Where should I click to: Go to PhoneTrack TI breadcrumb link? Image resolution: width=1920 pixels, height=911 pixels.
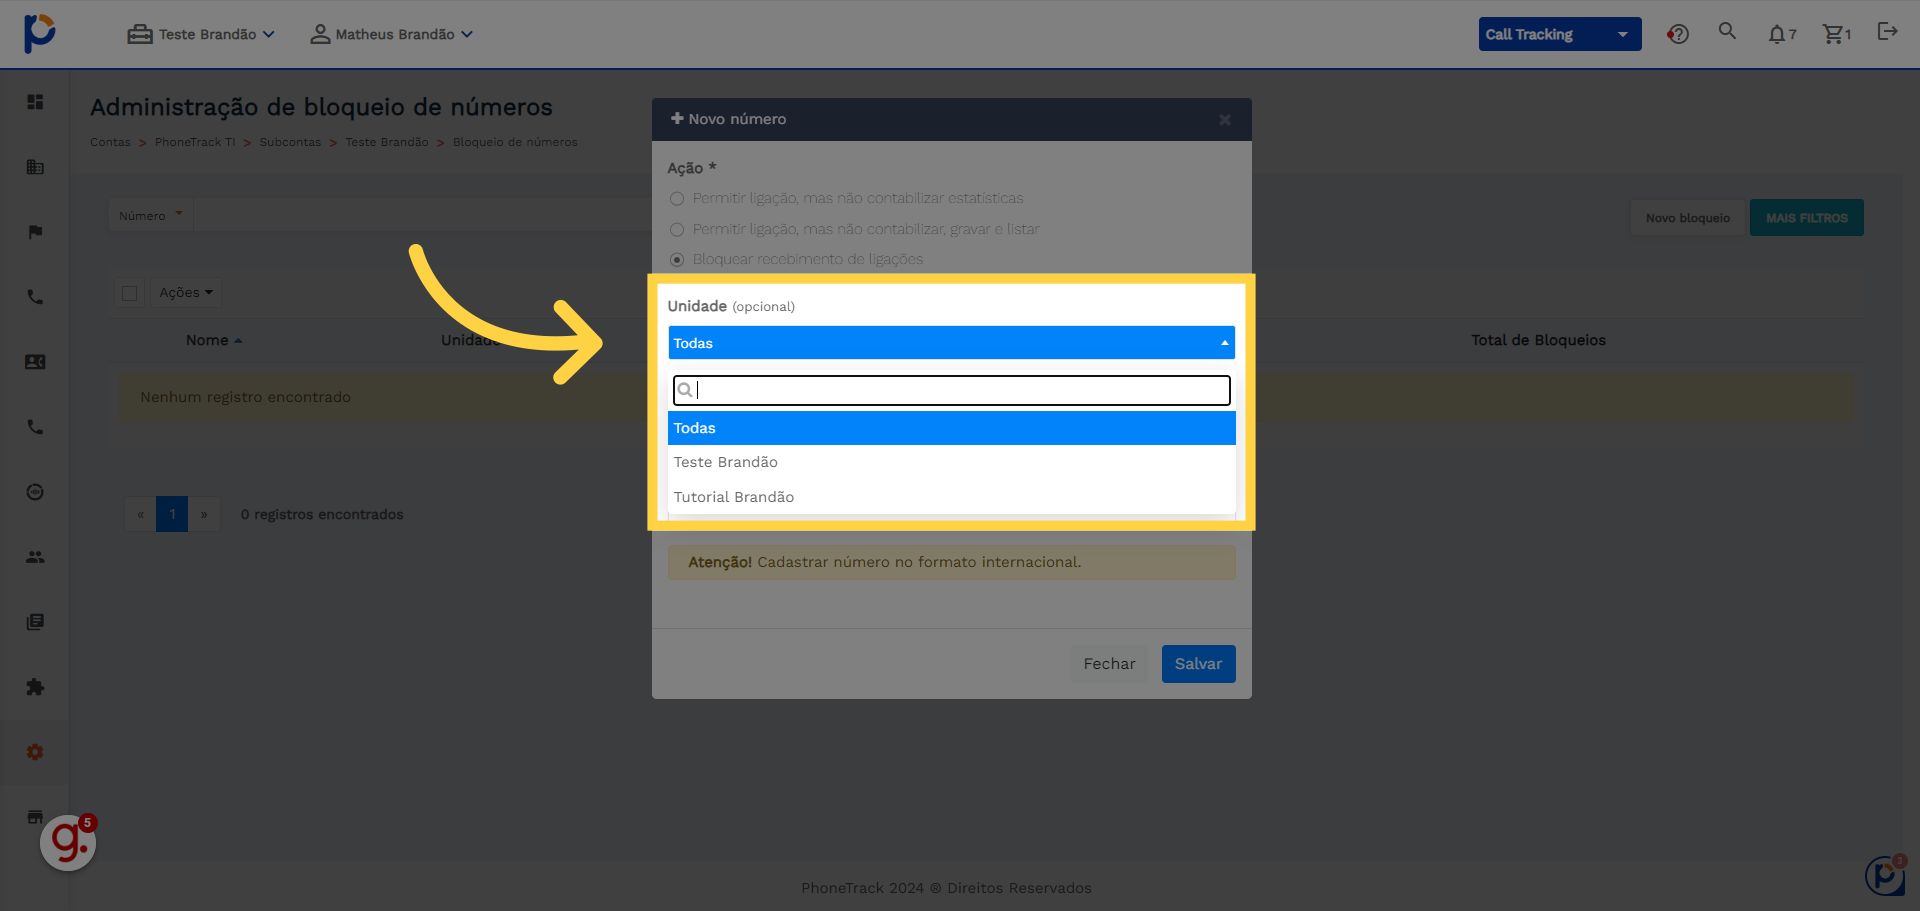tap(195, 142)
